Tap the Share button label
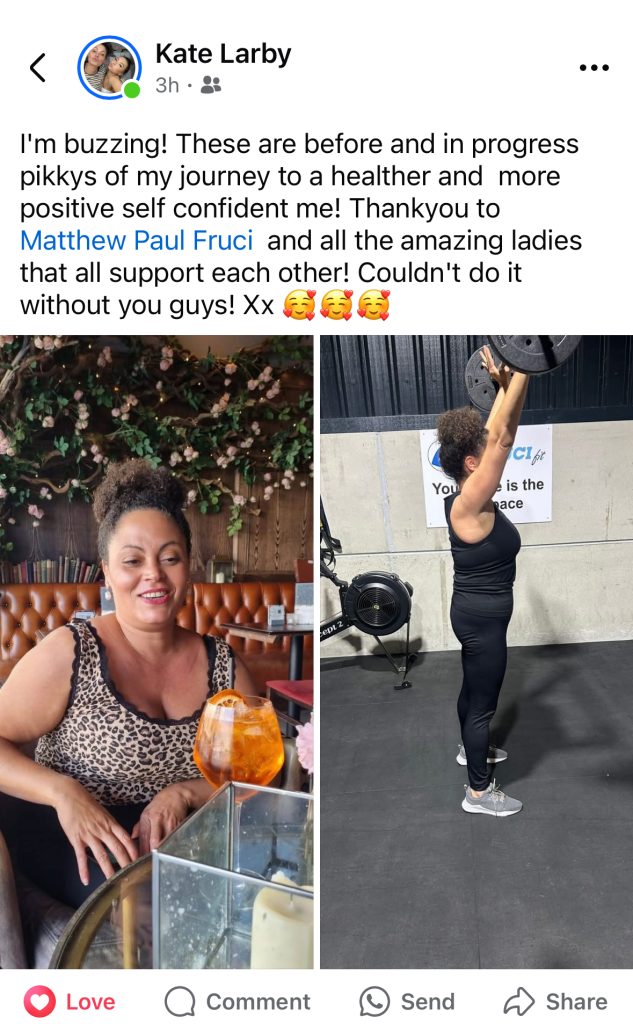 click(x=576, y=1002)
